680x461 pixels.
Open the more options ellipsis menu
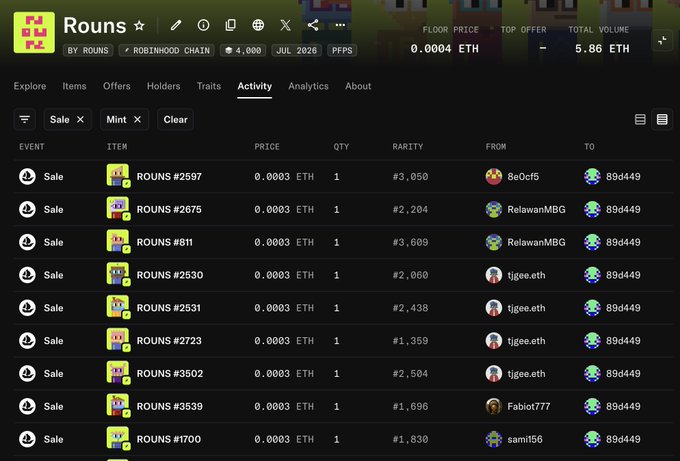[340, 25]
